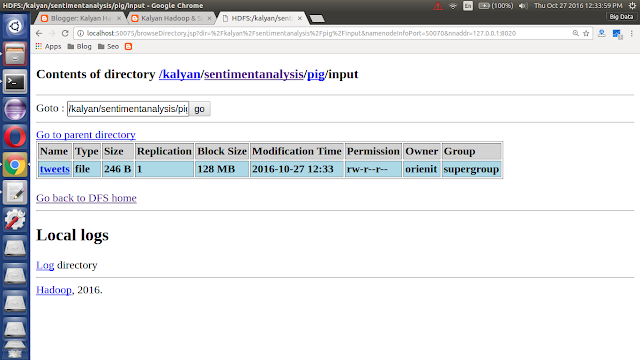Select the HDFS:/kalyan/sent tab
Viewport: 640px width, 360px height.
[x=261, y=18]
